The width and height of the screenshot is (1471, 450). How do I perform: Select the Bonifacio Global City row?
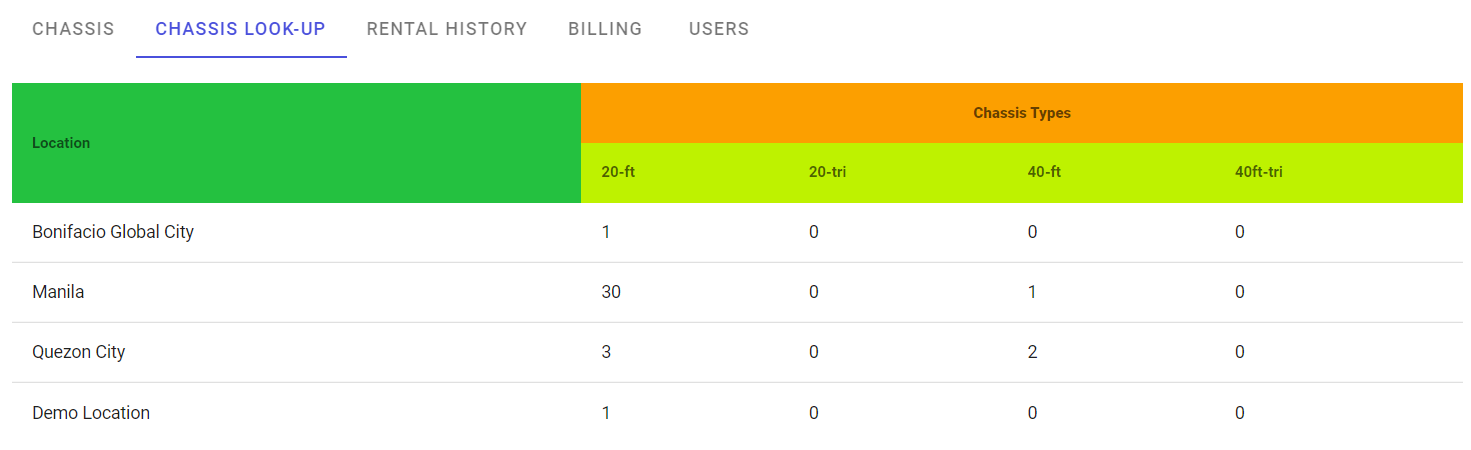pos(113,232)
